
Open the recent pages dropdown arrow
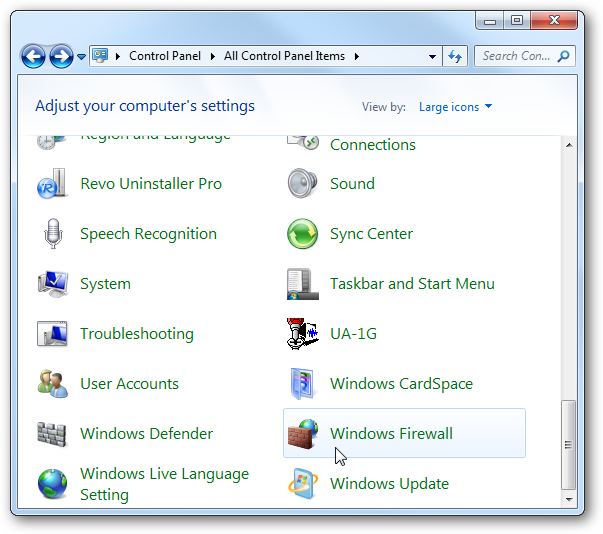81,57
